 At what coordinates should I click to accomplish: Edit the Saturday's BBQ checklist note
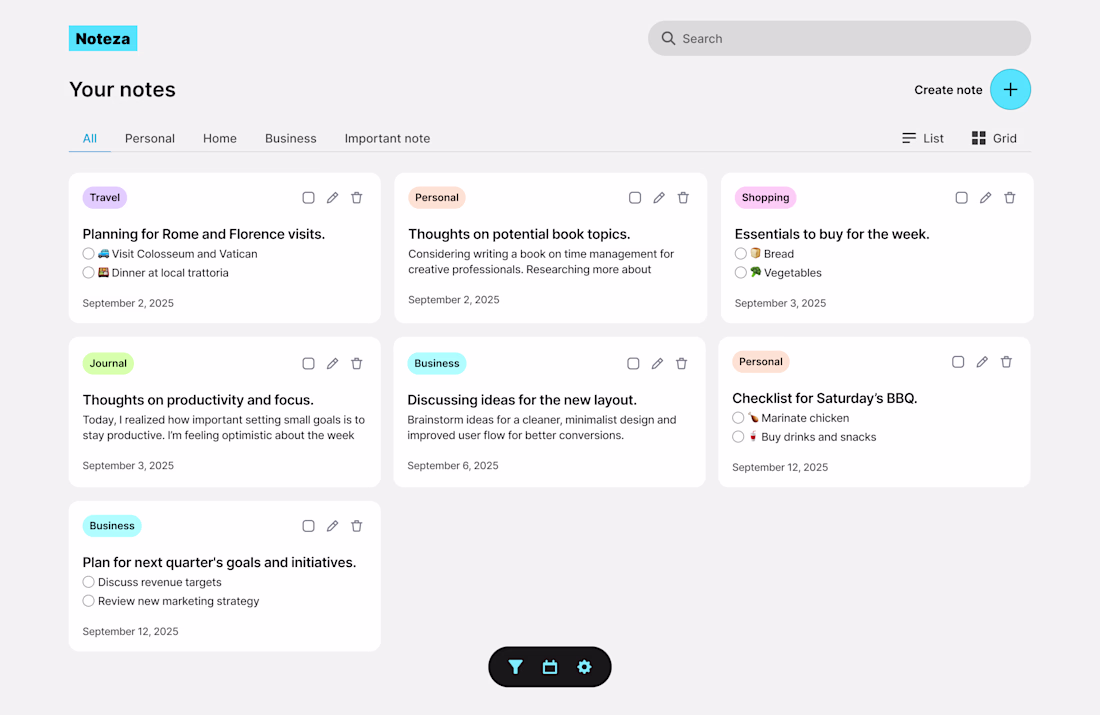point(982,362)
